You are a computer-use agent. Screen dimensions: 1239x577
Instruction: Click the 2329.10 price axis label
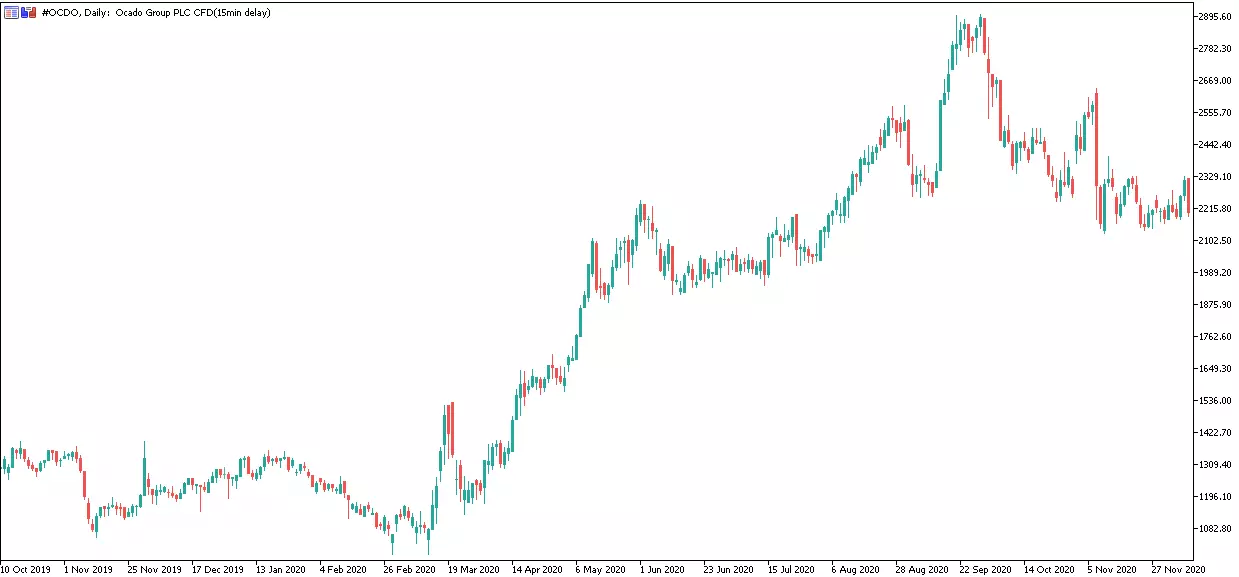click(x=1215, y=177)
